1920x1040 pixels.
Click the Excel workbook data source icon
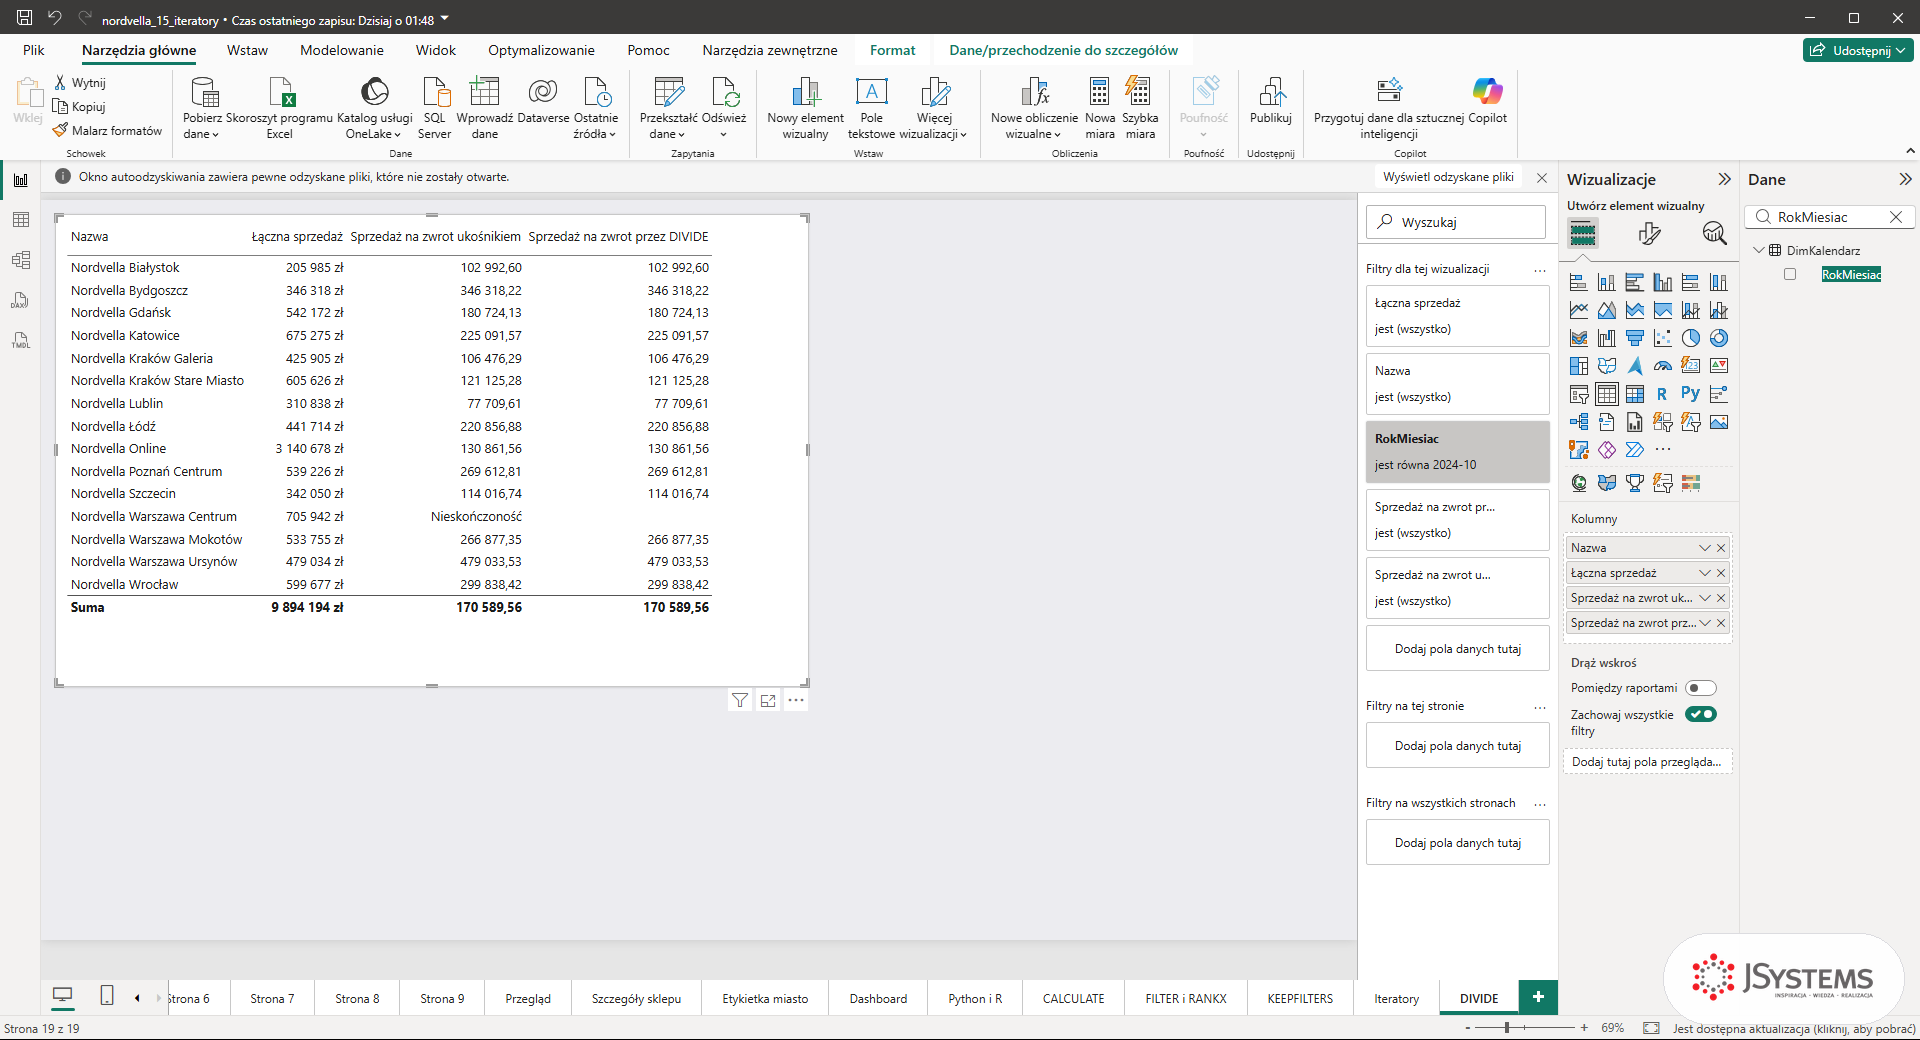280,108
